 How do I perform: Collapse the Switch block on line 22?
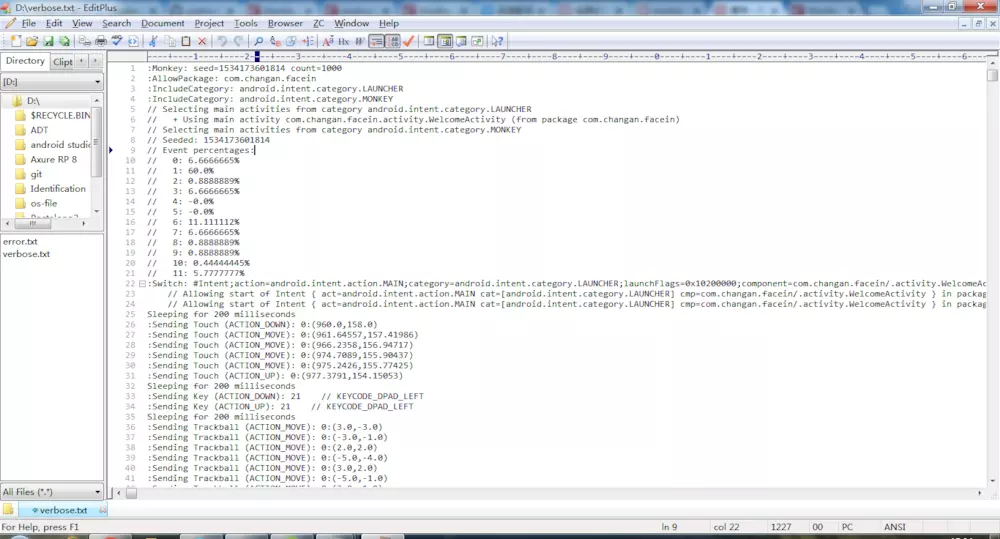(142, 284)
